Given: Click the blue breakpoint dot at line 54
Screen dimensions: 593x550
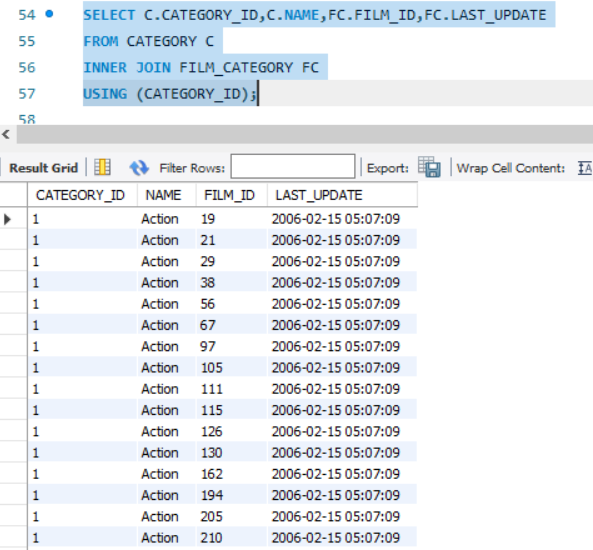Looking at the screenshot, I should (49, 14).
